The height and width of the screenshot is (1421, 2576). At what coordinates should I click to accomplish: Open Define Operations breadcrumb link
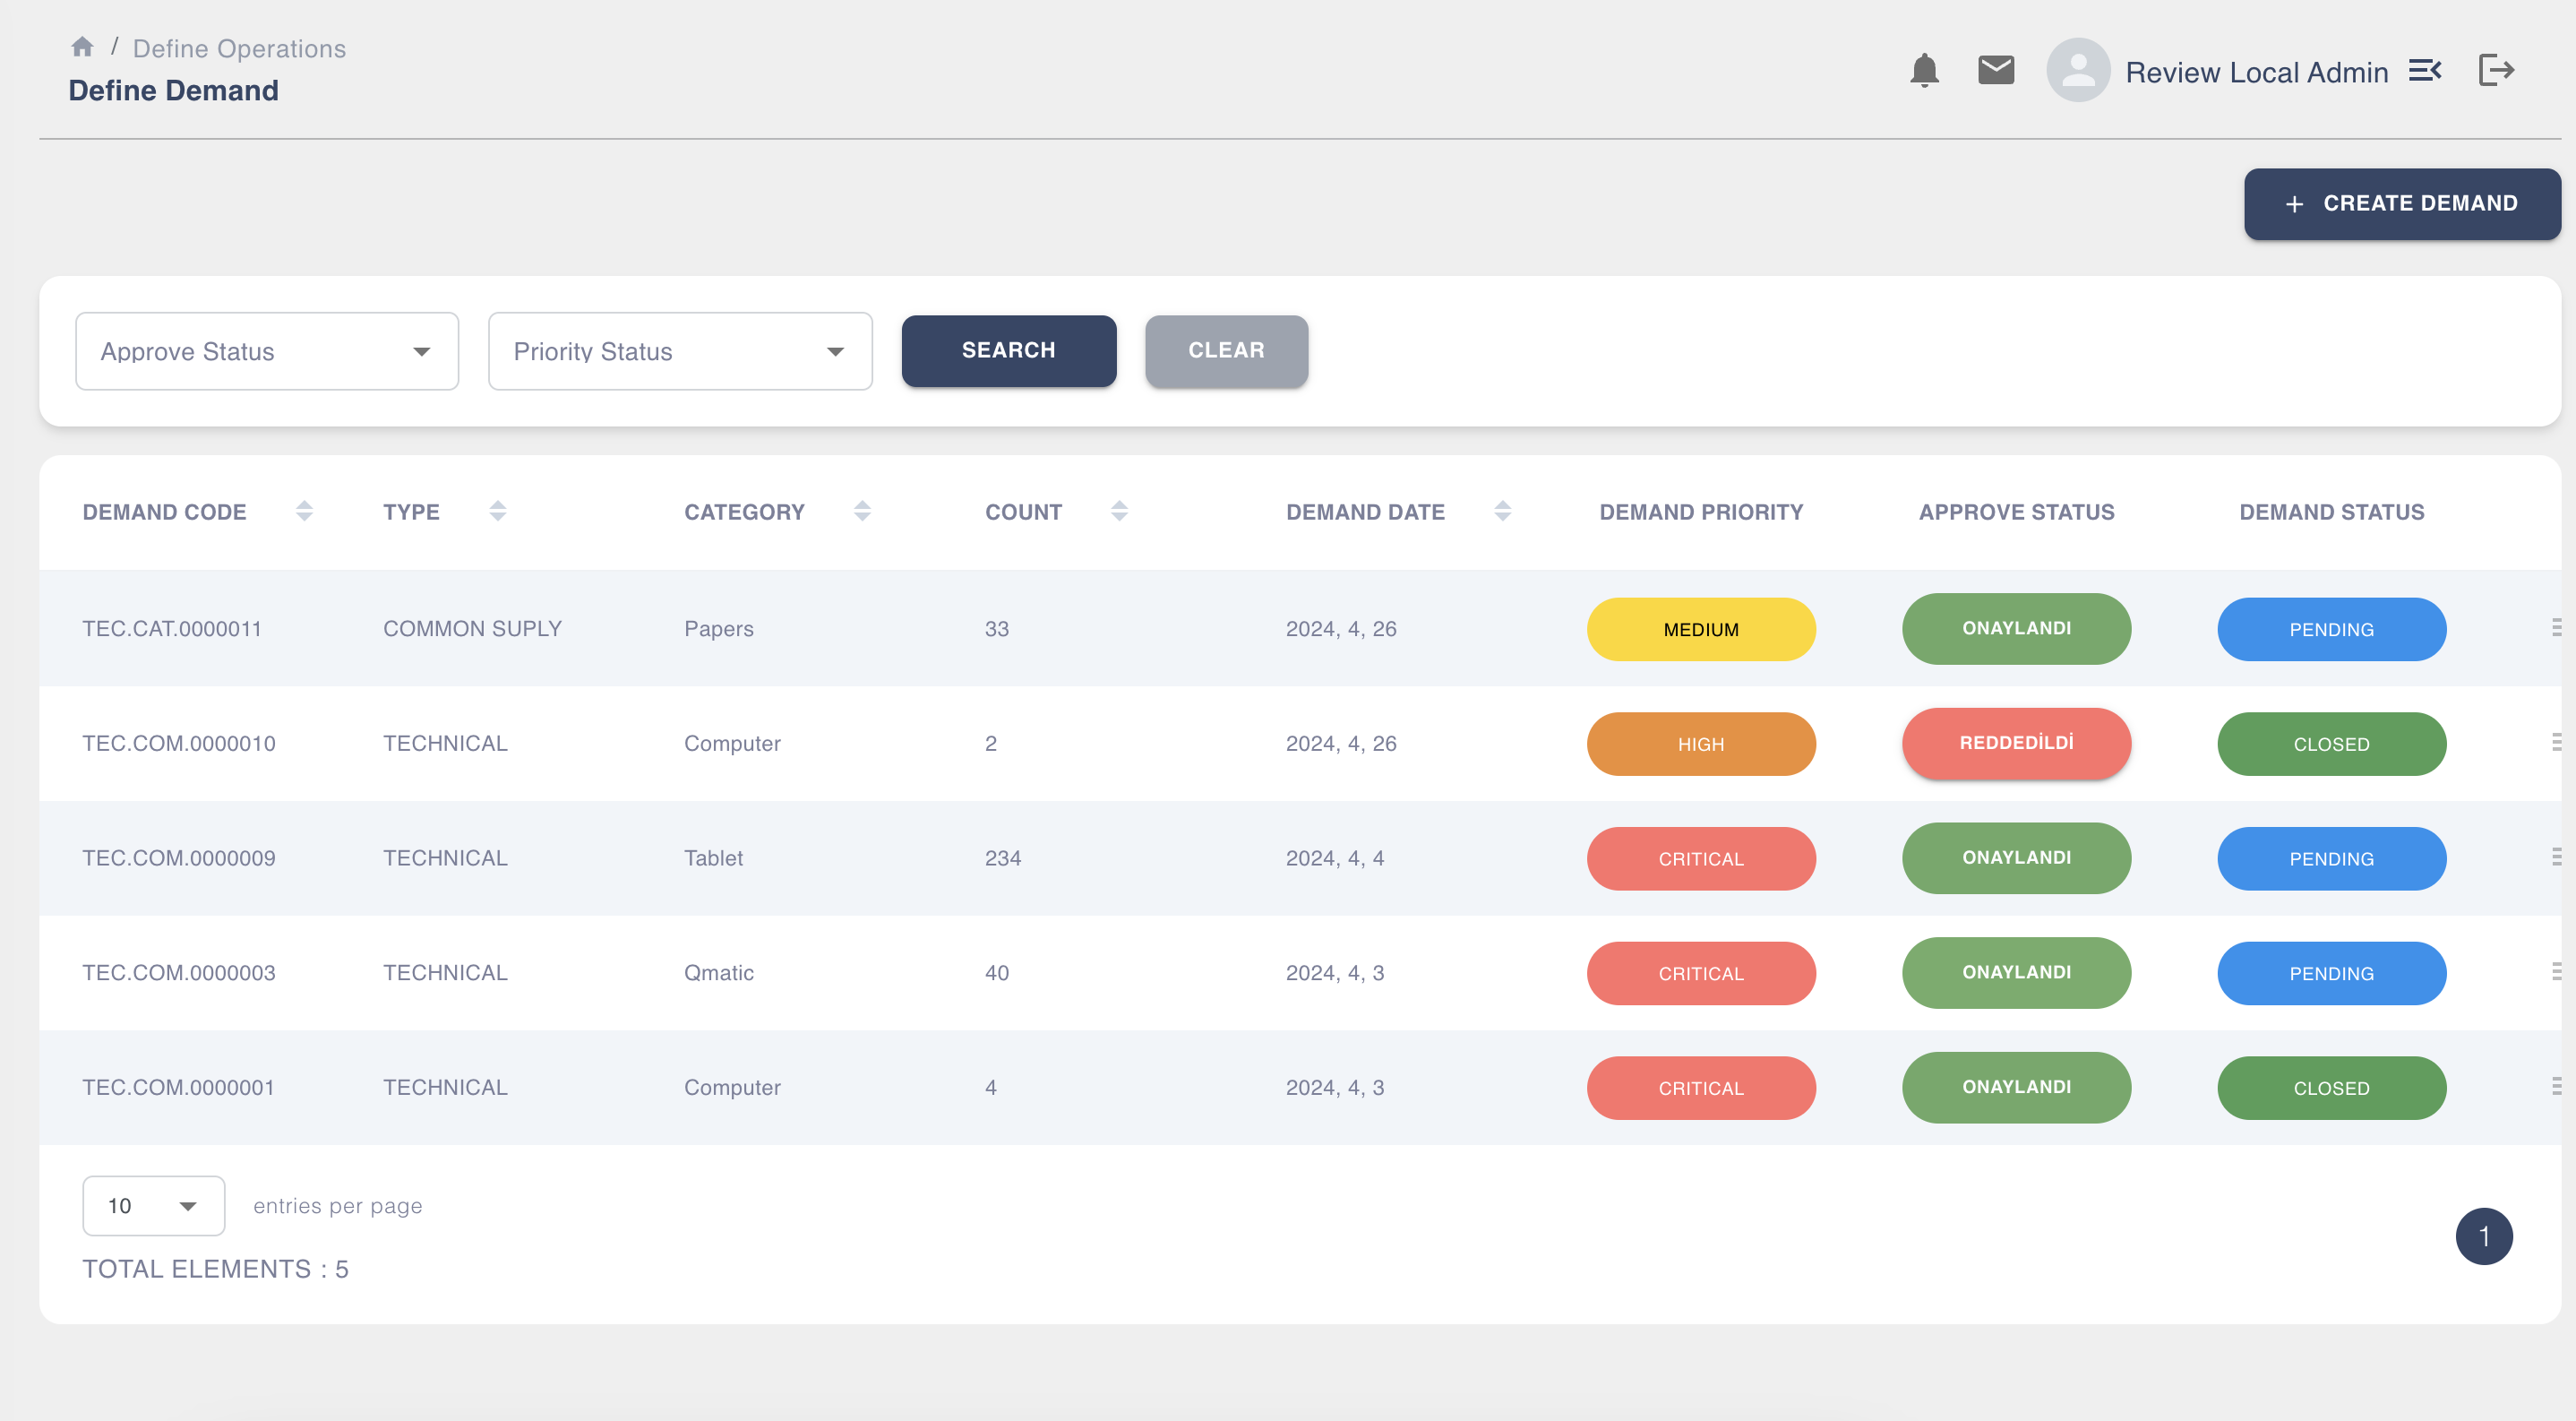(238, 47)
